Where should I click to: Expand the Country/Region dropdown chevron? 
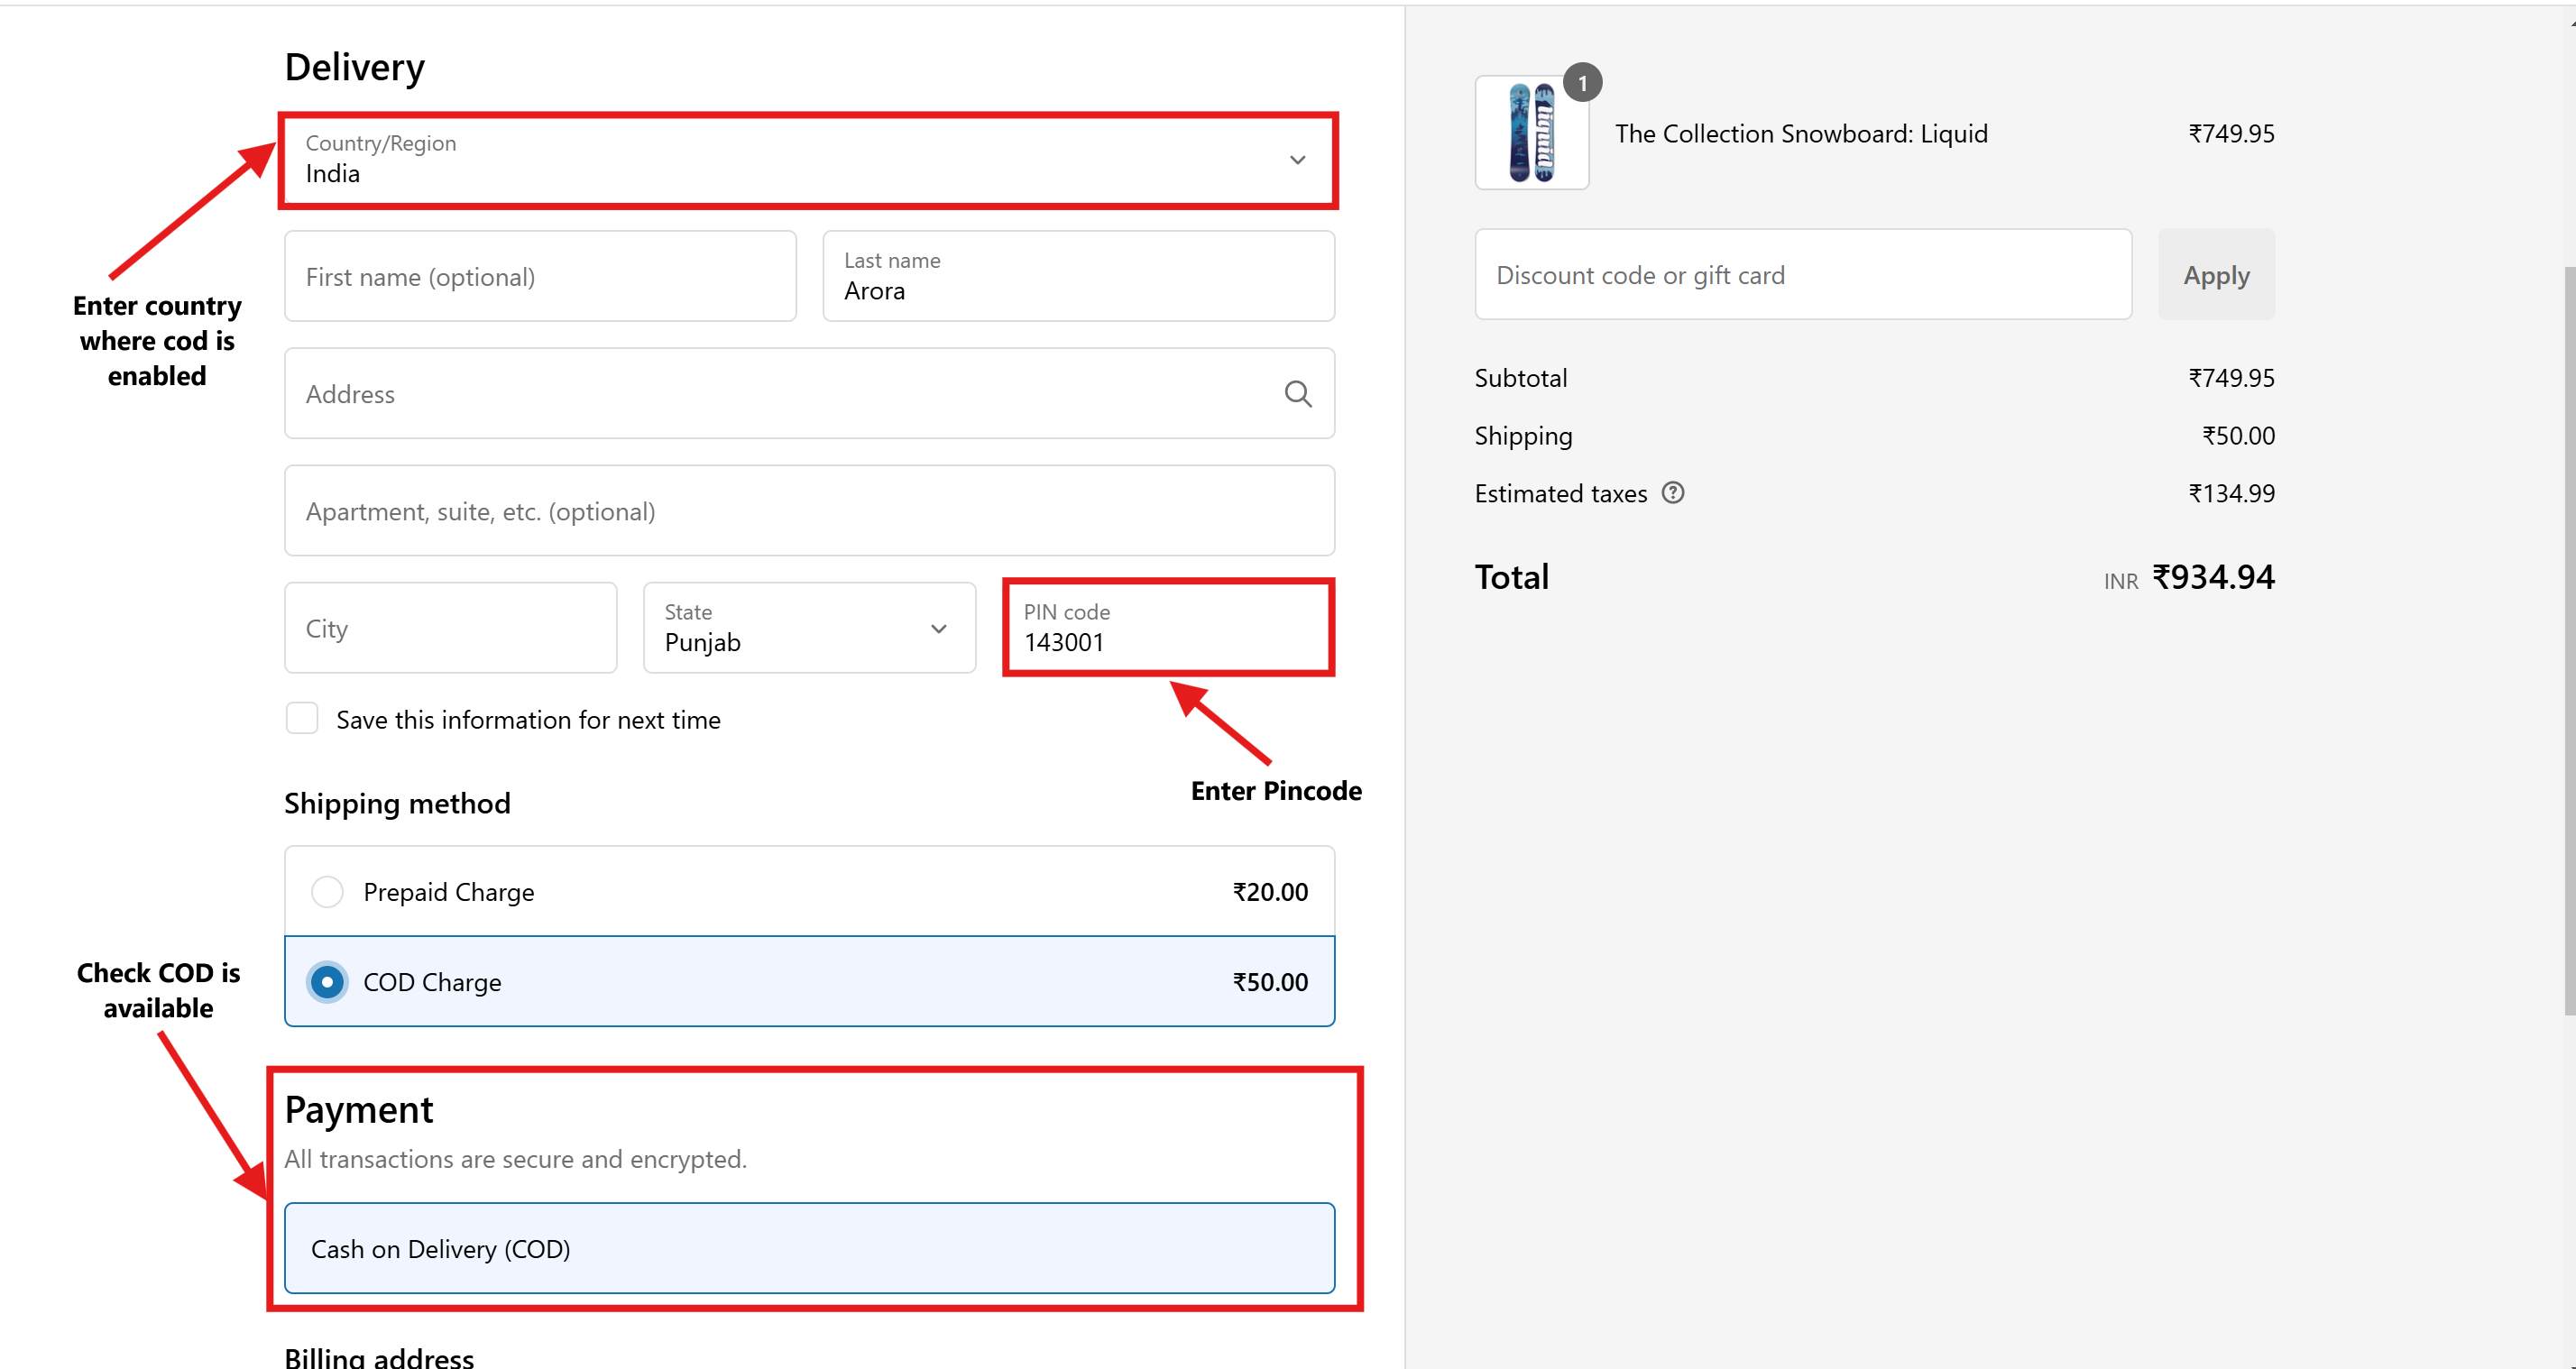click(x=1297, y=160)
